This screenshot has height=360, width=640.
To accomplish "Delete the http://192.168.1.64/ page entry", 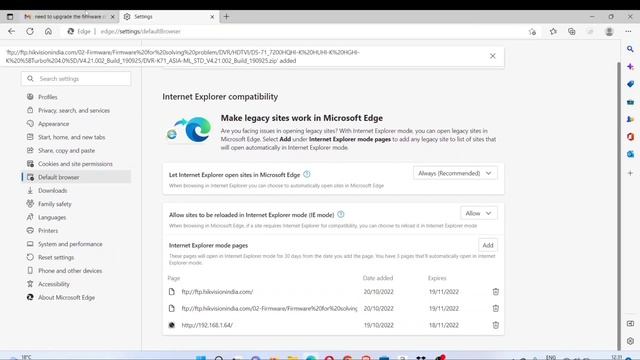I will pos(496,325).
